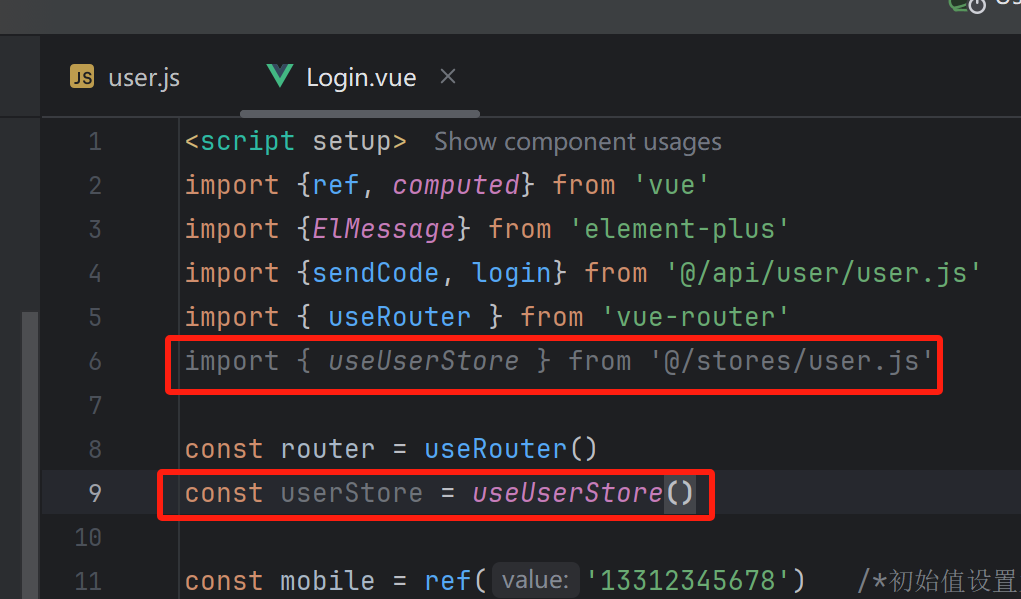Switch to the user.js tab

pyautogui.click(x=124, y=77)
